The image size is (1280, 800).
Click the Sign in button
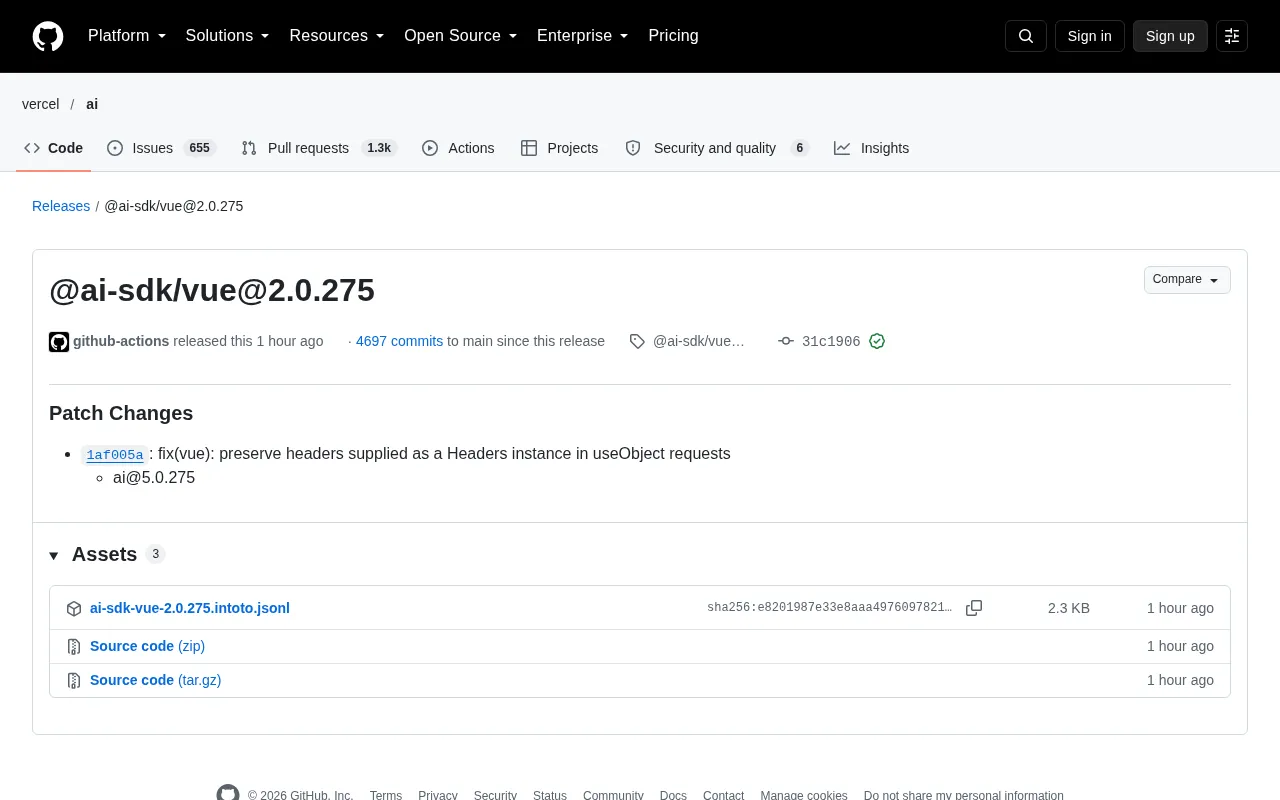click(x=1090, y=36)
